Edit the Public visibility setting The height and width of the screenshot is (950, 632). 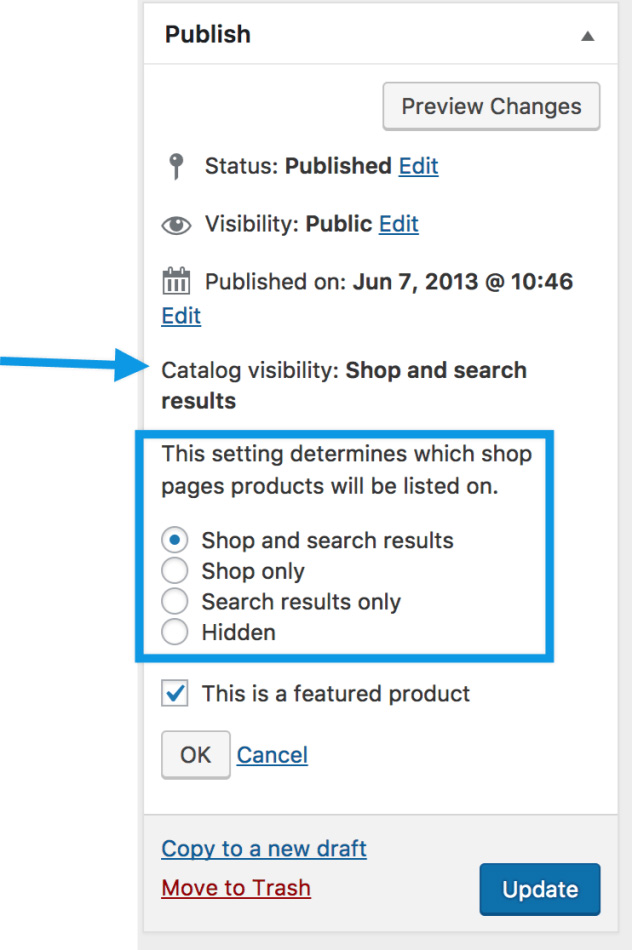[398, 224]
